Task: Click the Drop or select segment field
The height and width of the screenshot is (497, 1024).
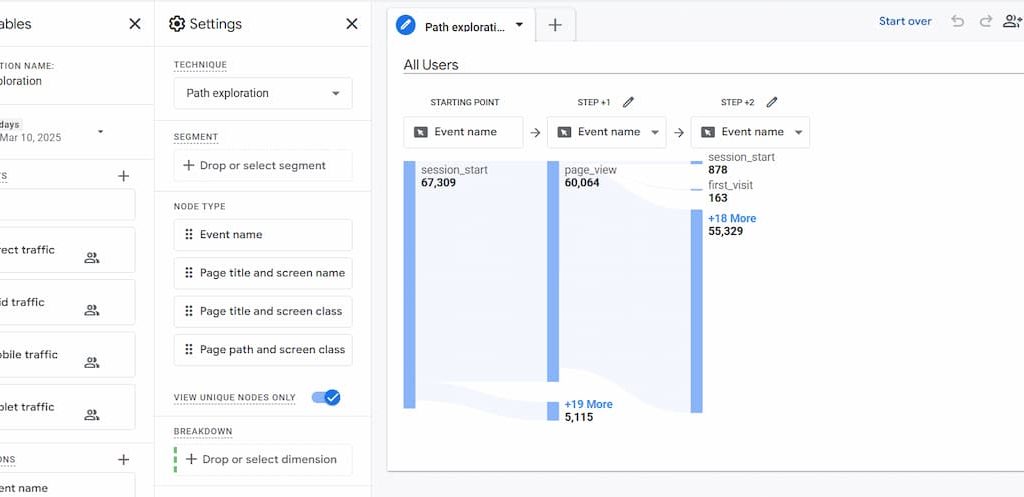Action: tap(263, 165)
